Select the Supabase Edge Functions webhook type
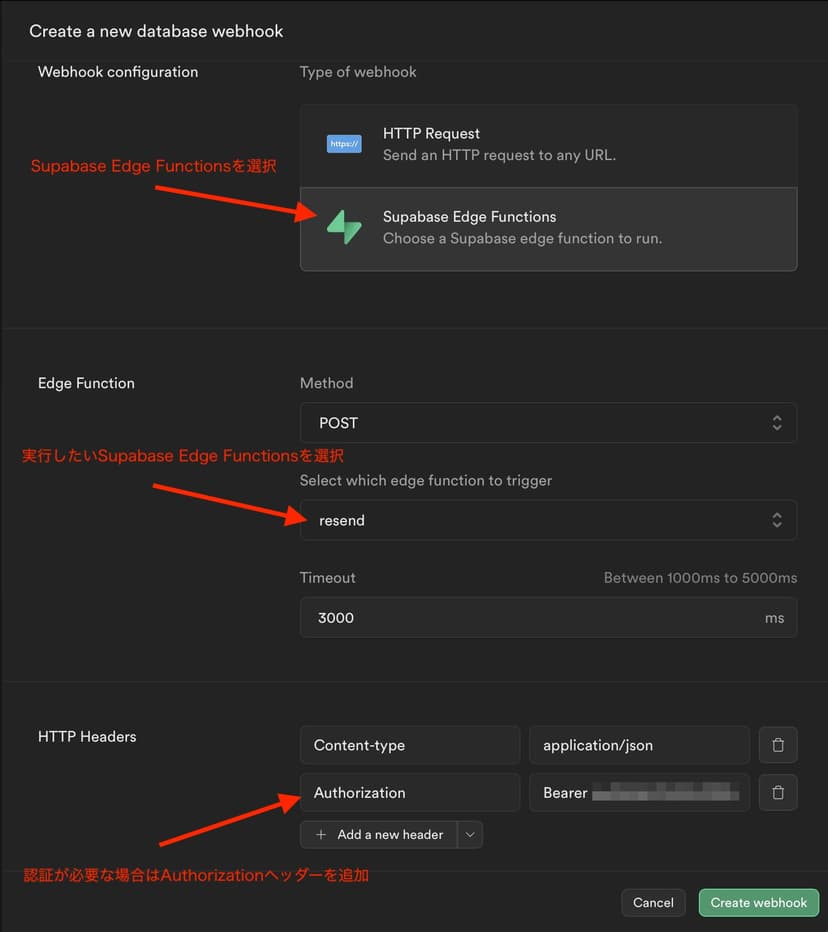828x932 pixels. coord(548,228)
